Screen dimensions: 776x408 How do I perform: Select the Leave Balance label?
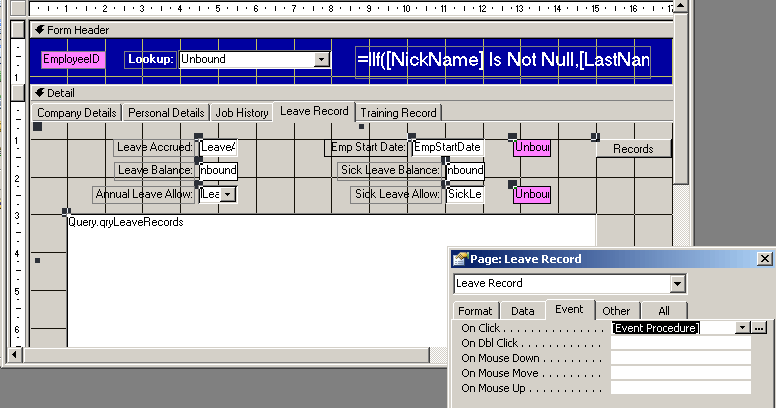tap(155, 170)
